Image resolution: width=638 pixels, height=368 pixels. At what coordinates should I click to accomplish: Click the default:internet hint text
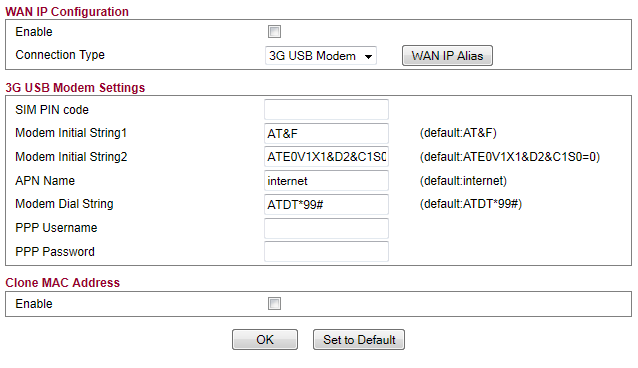463,181
